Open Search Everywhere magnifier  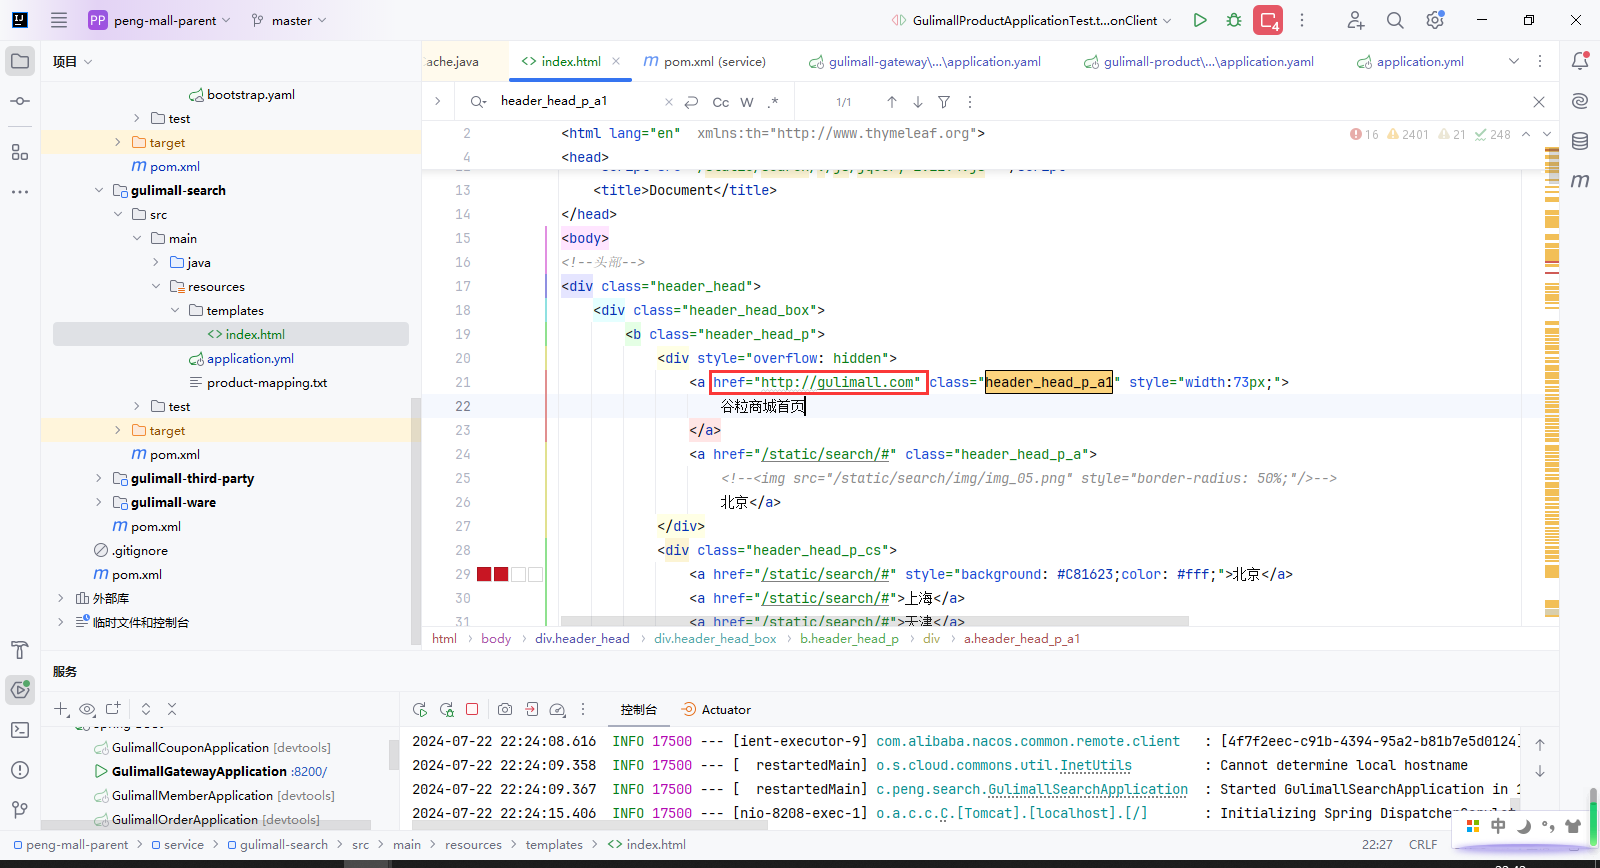pyautogui.click(x=1395, y=20)
